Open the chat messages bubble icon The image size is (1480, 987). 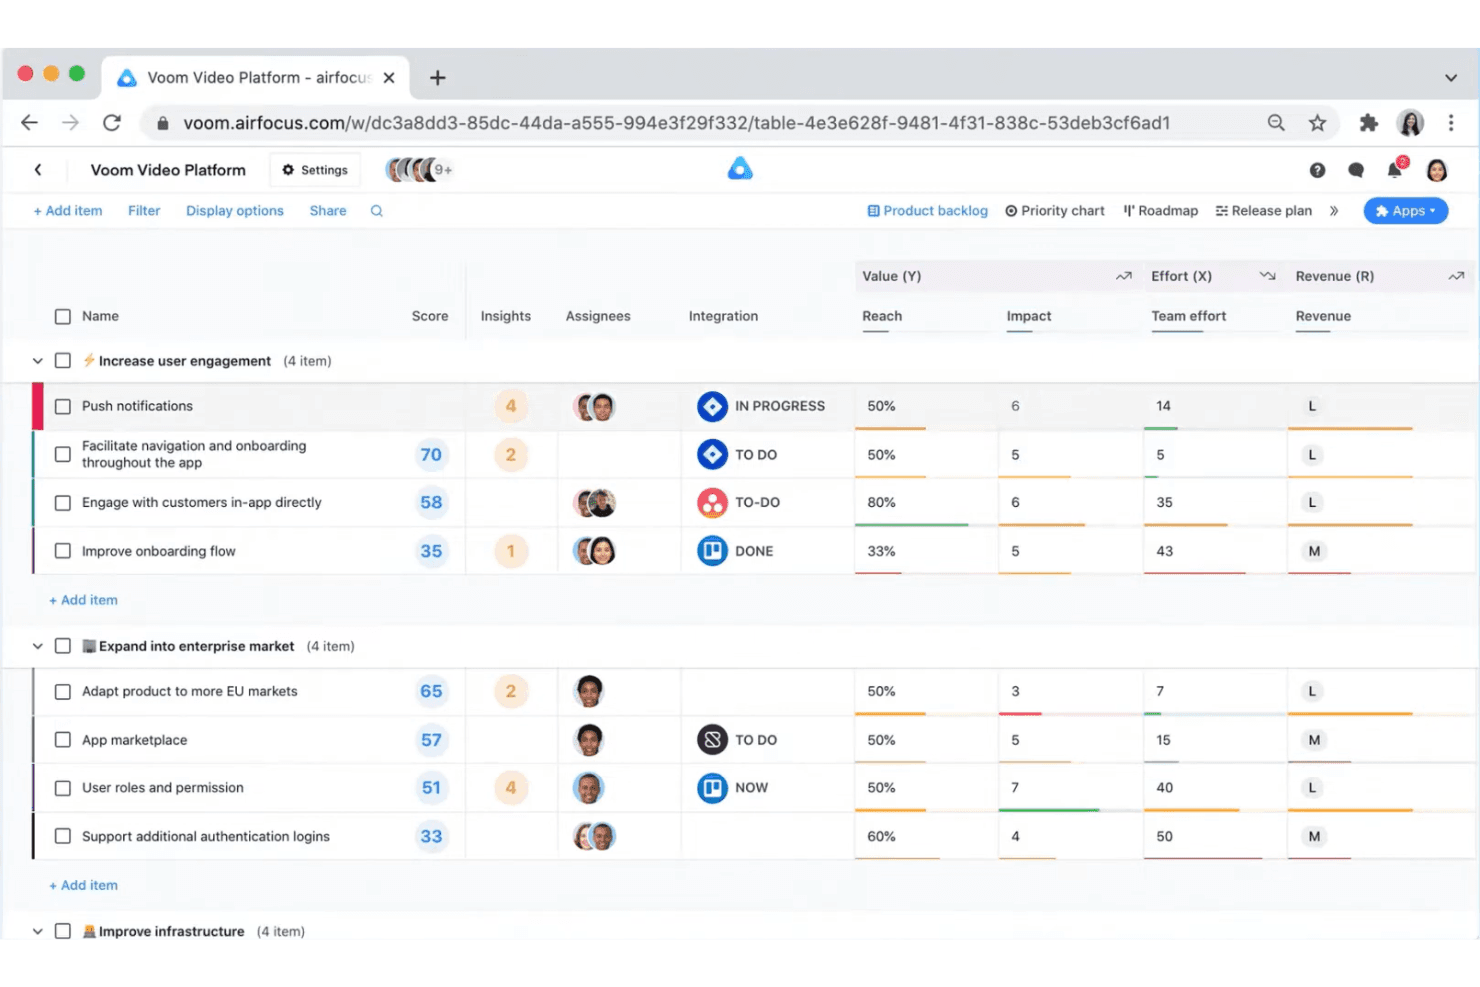click(1356, 170)
